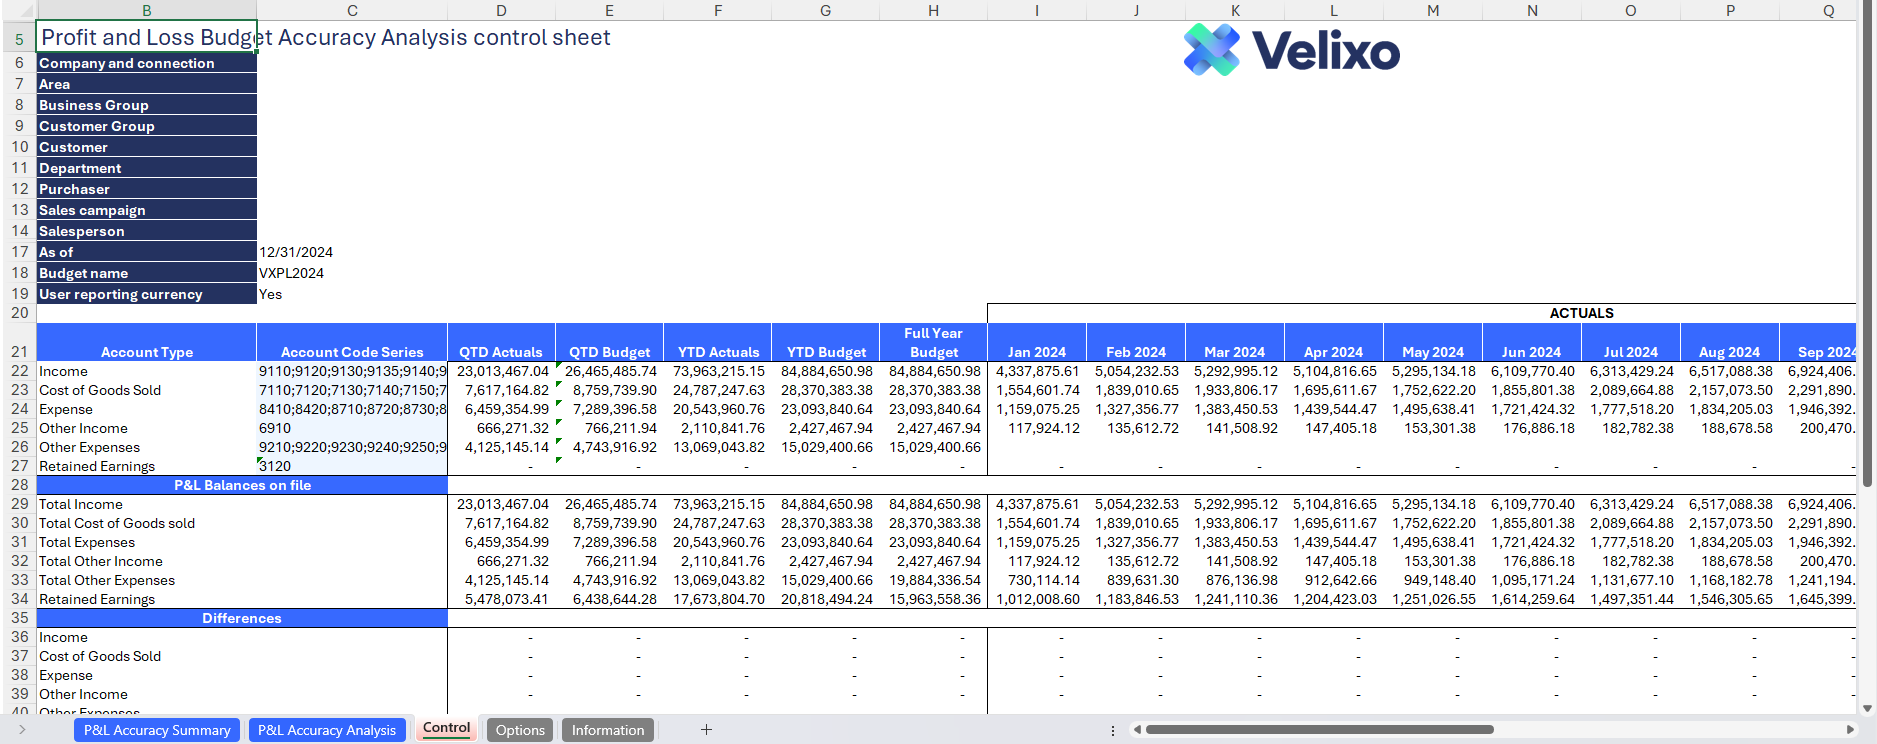Click the tab bar resize dots handle

1113,731
